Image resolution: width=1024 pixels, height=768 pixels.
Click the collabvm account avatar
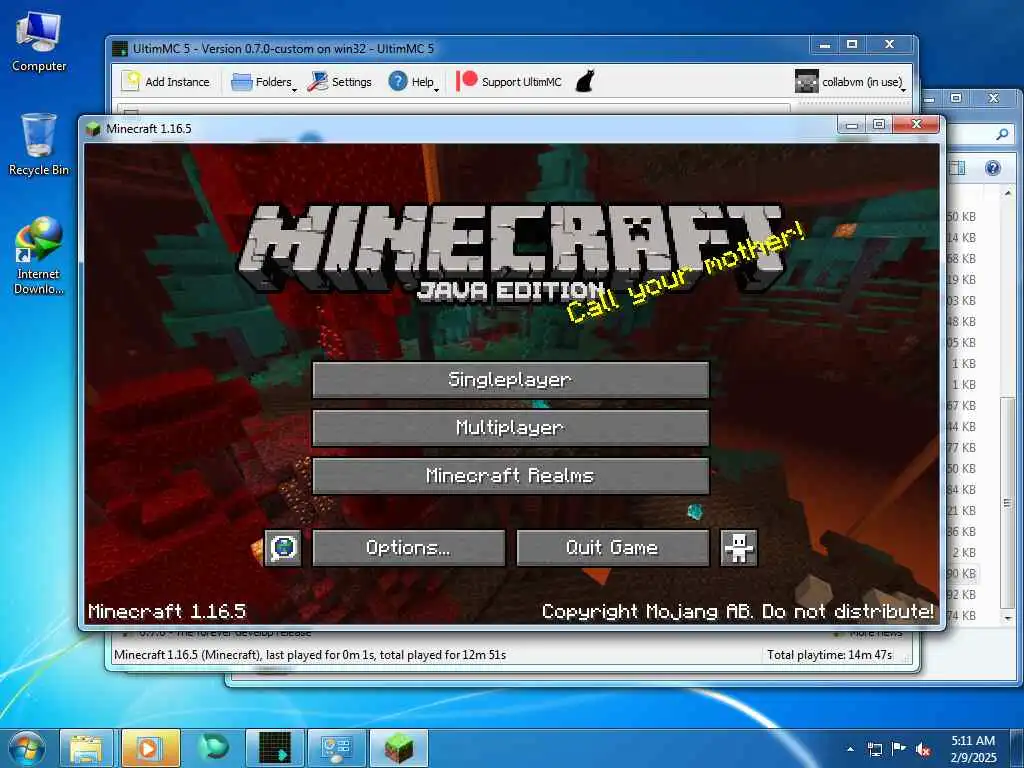(807, 82)
